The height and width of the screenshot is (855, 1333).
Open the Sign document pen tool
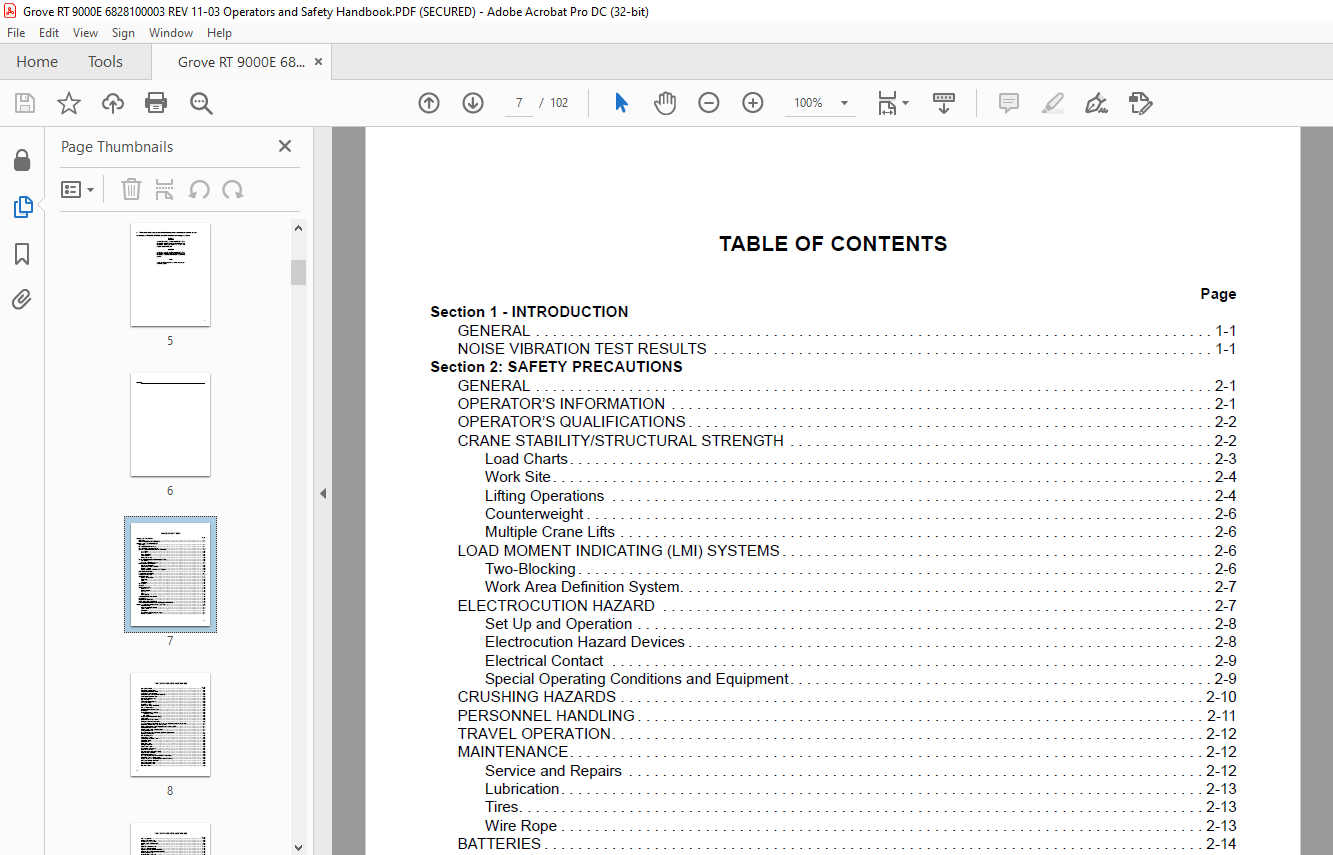click(1096, 103)
